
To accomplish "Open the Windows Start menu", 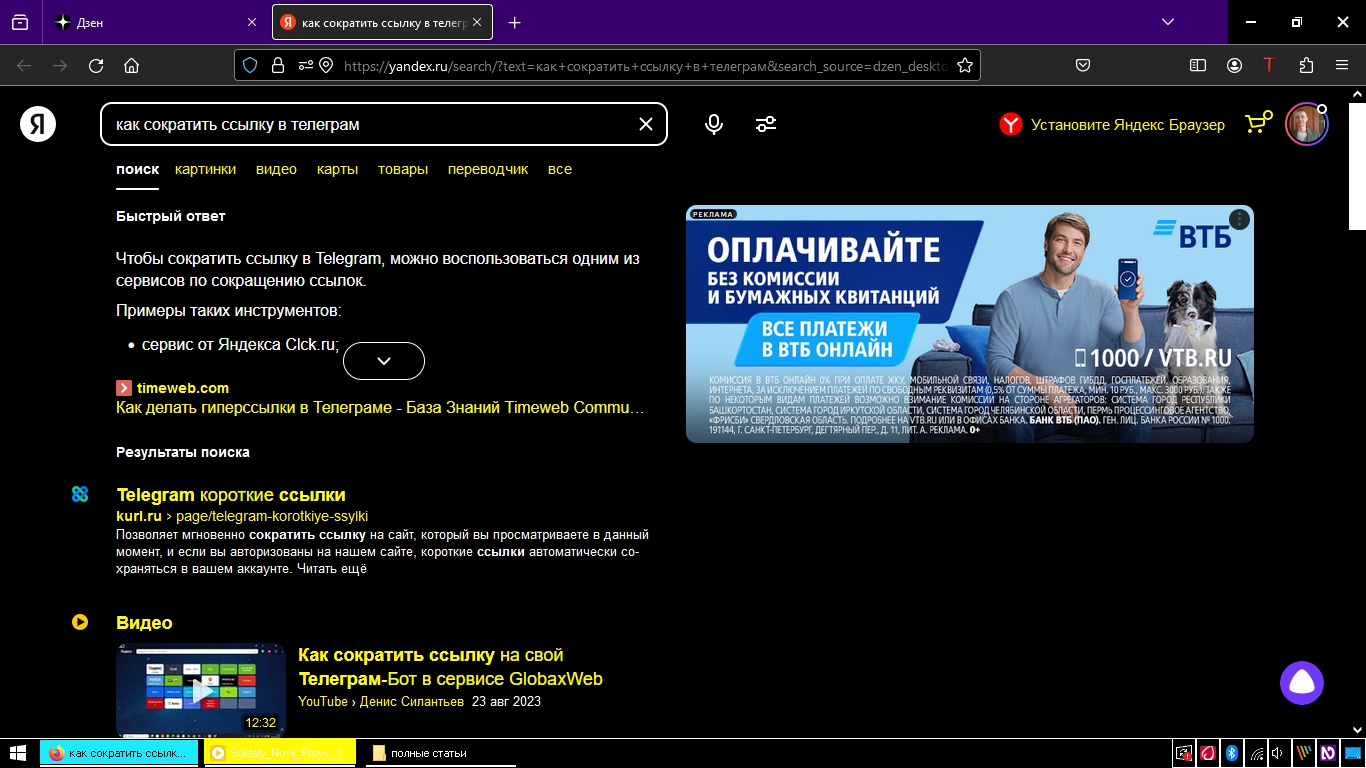I will click(x=18, y=753).
